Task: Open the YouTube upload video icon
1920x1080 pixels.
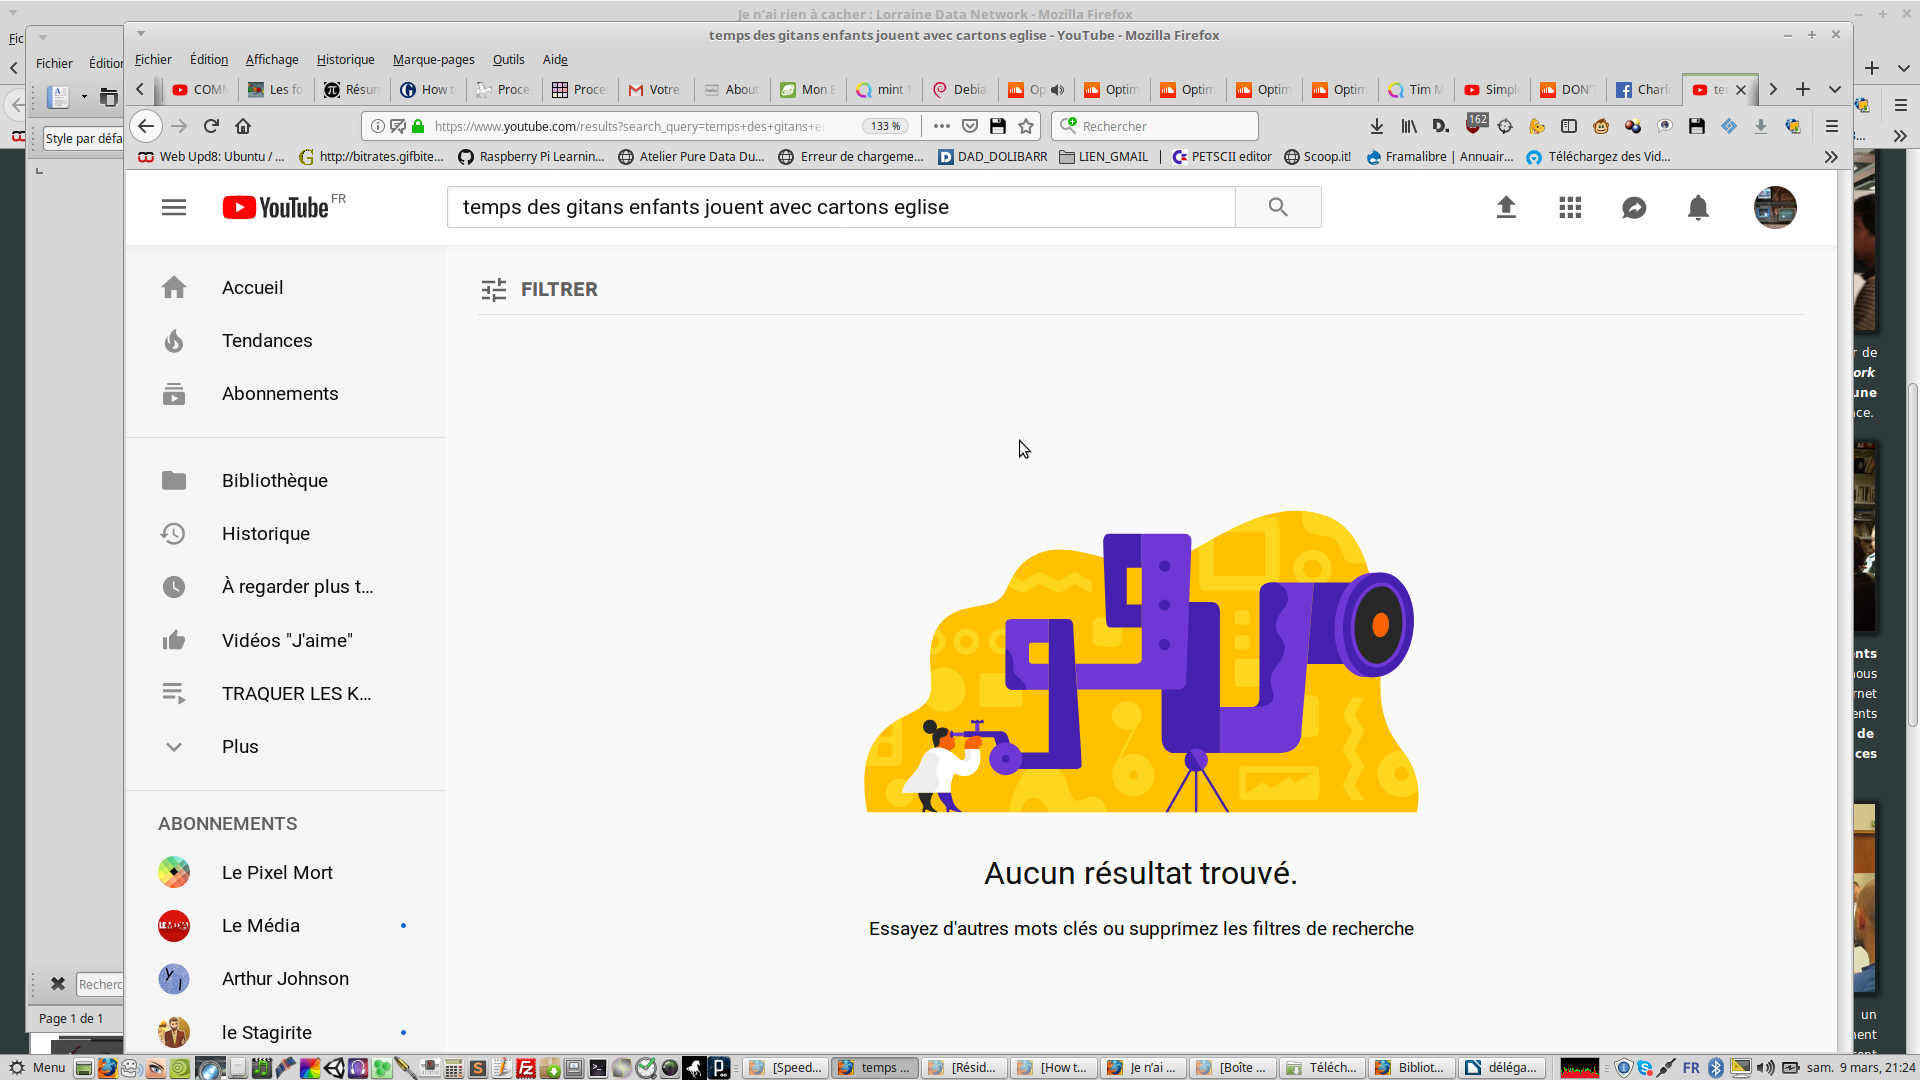Action: pyautogui.click(x=1506, y=207)
